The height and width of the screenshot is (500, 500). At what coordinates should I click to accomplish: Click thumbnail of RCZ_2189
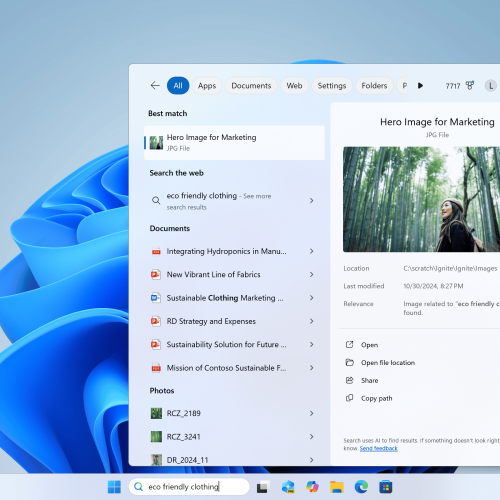156,413
